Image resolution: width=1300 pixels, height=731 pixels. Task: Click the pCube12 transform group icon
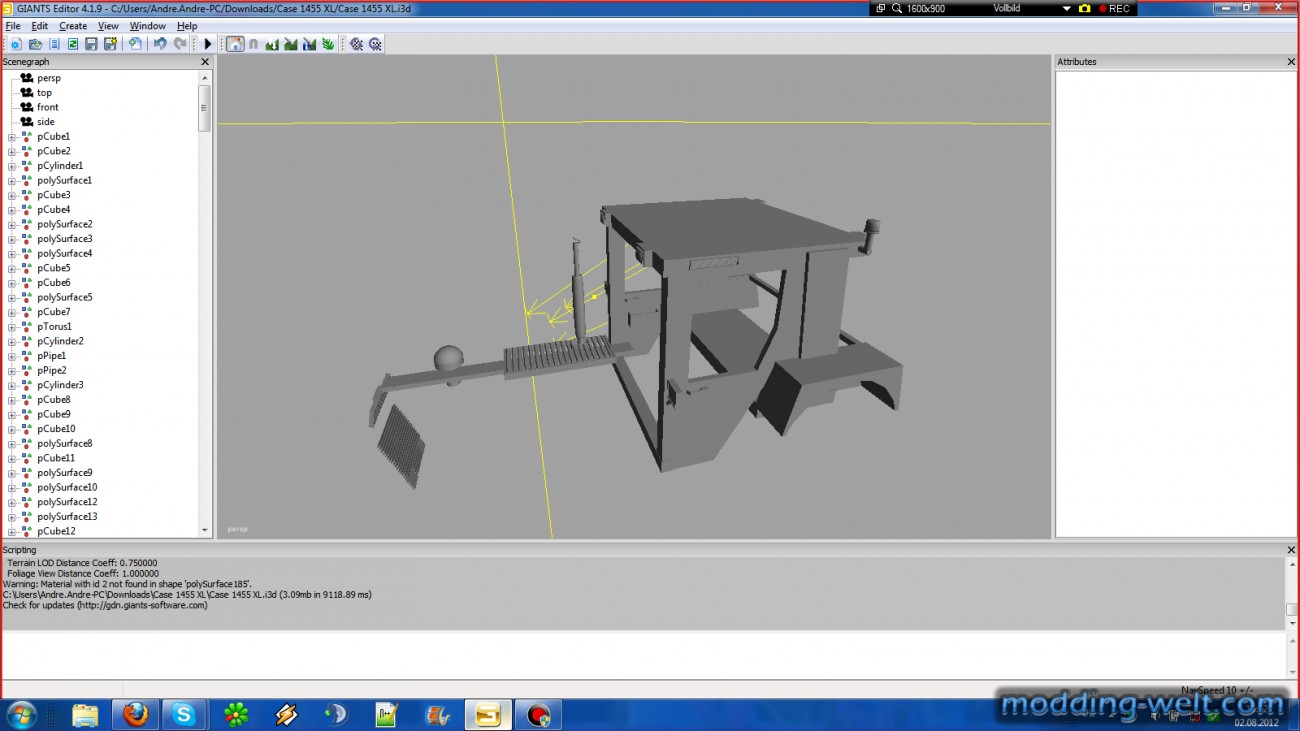tap(26, 531)
